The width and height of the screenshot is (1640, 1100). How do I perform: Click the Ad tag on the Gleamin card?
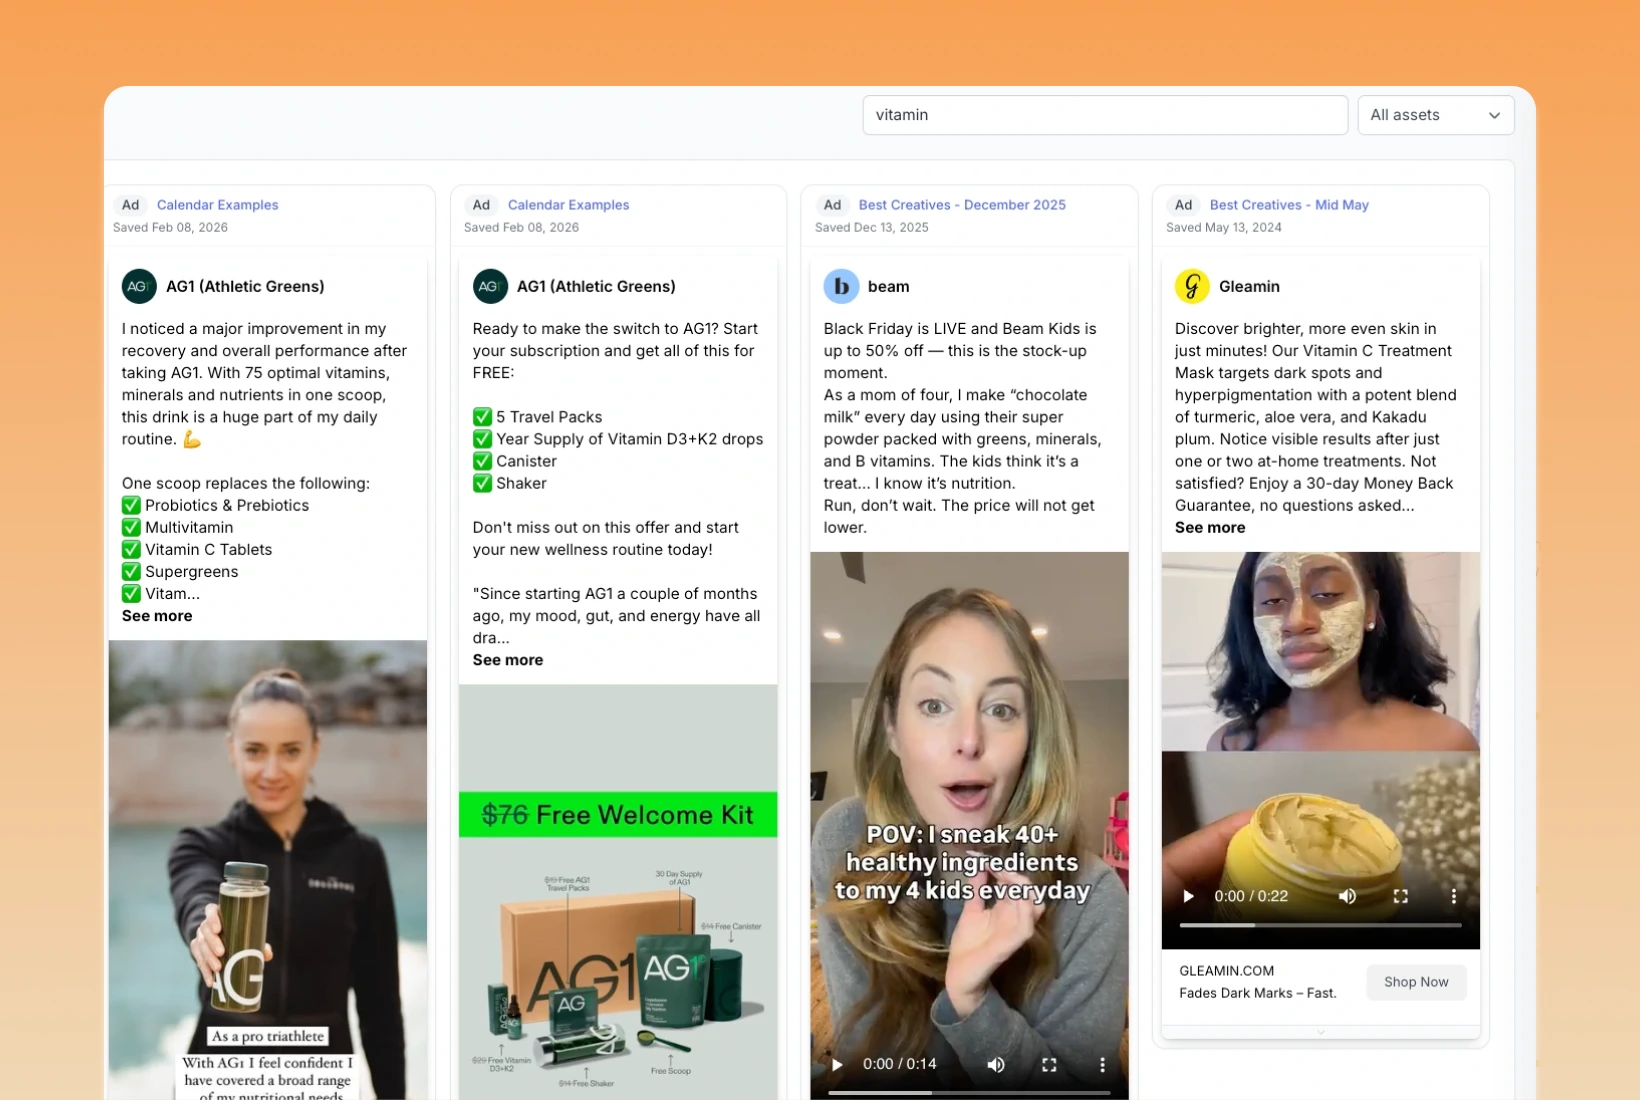(x=1183, y=205)
